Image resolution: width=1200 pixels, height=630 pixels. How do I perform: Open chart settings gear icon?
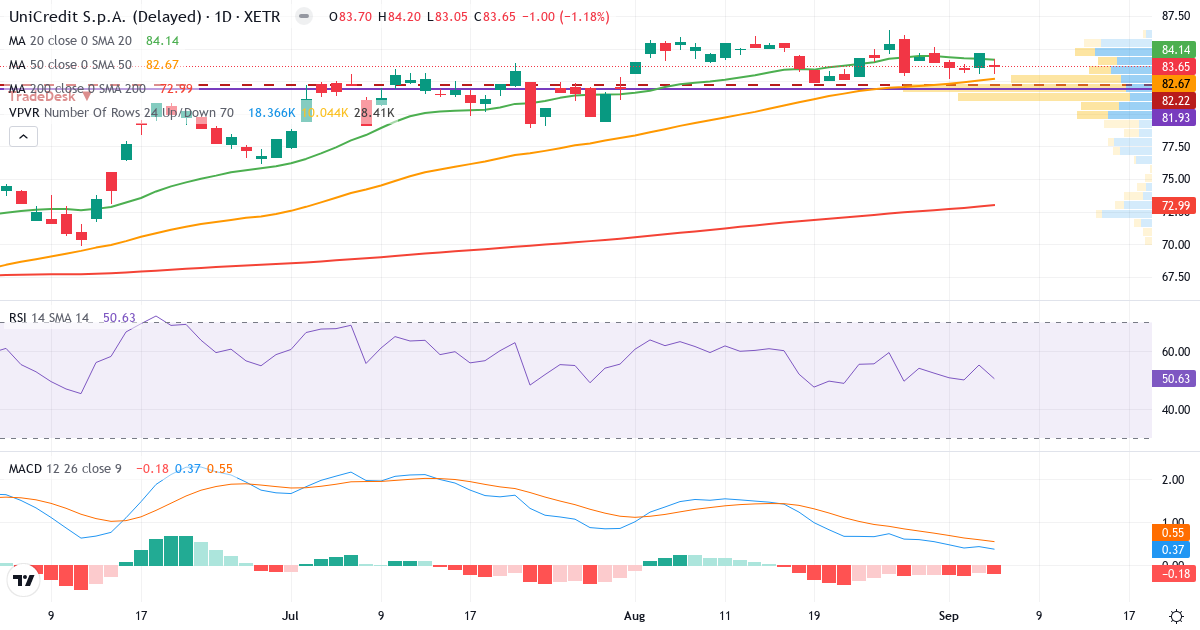click(1175, 615)
